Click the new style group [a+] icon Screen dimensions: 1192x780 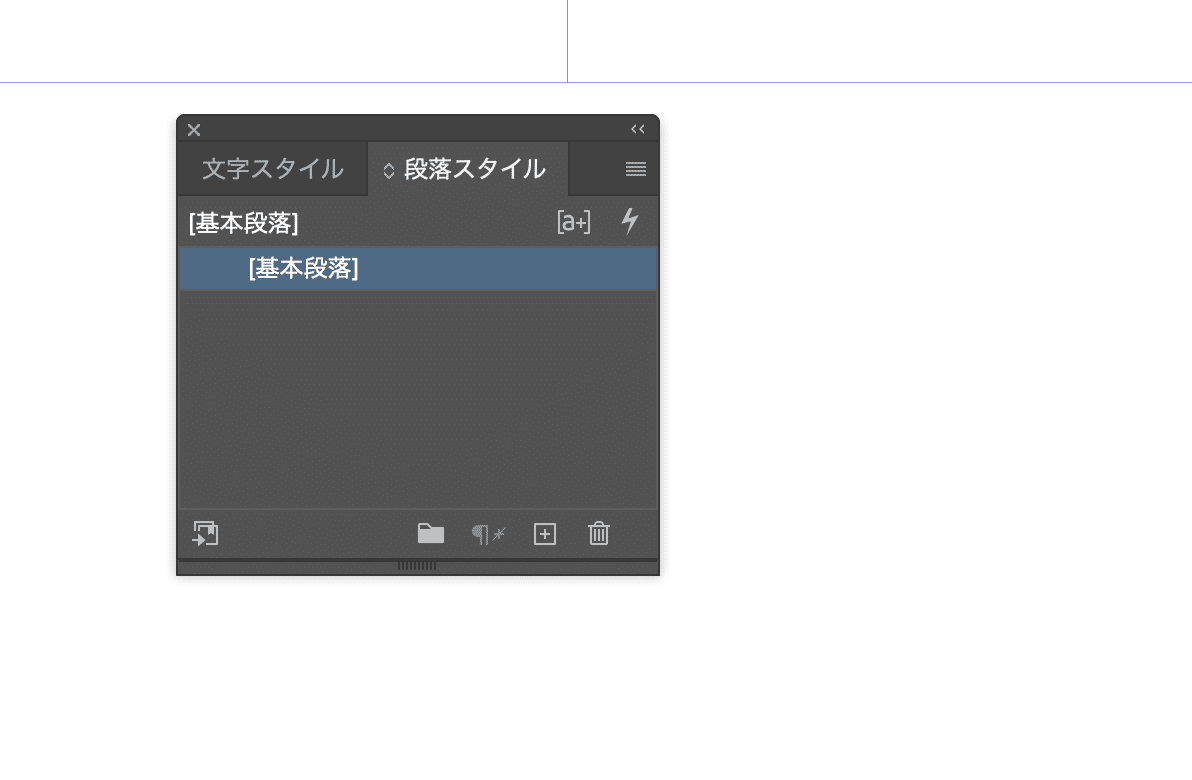(573, 222)
